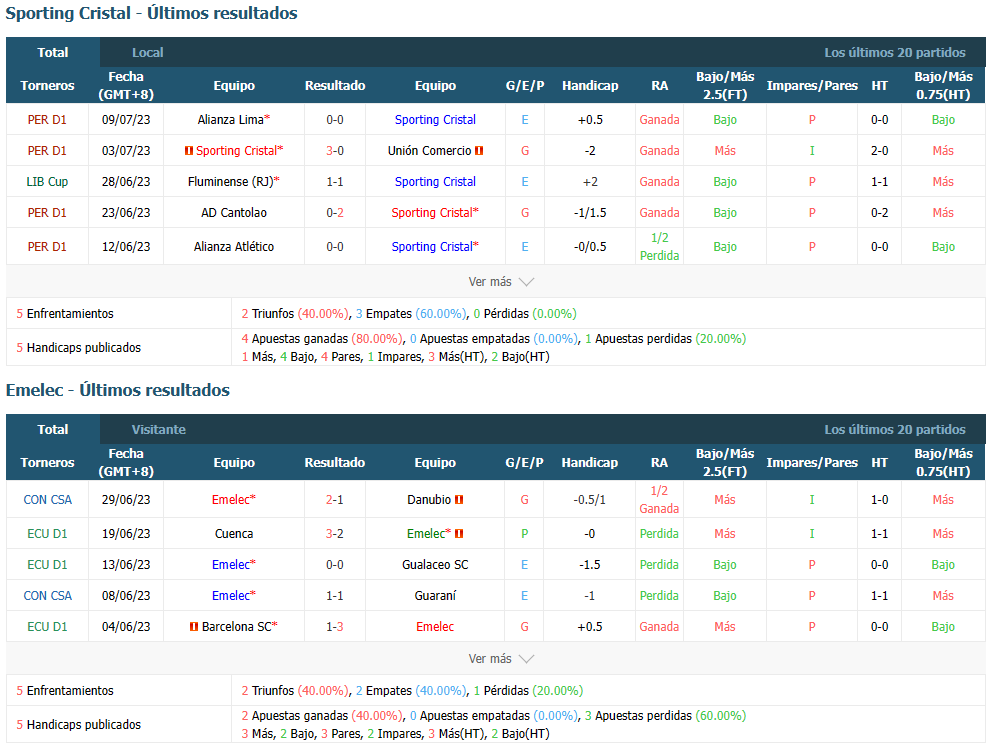Screen dimensions: 992x746
Task: Click handicap value -0/0.5
Action: tap(590, 247)
